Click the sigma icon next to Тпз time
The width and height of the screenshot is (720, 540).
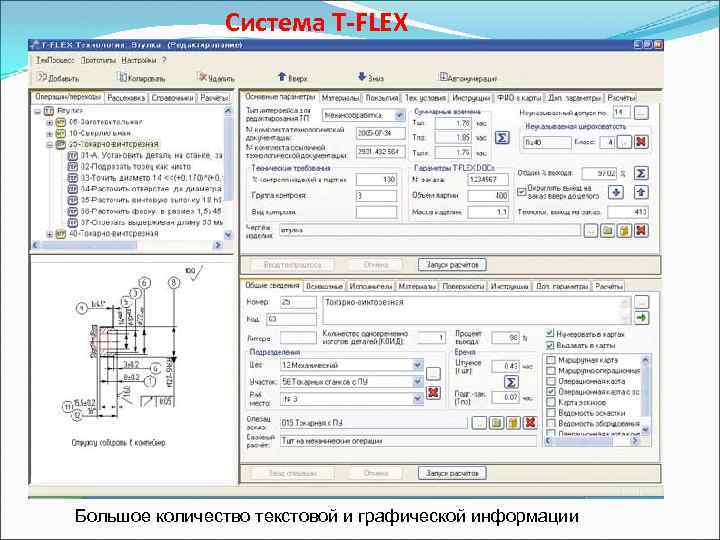click(502, 137)
